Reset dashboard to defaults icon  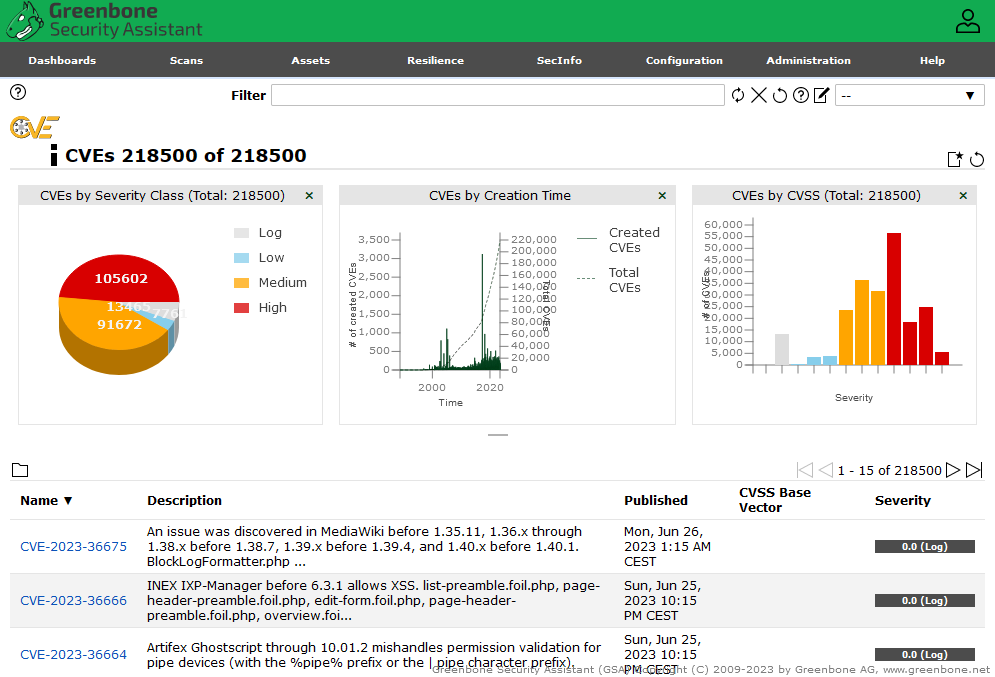click(977, 159)
